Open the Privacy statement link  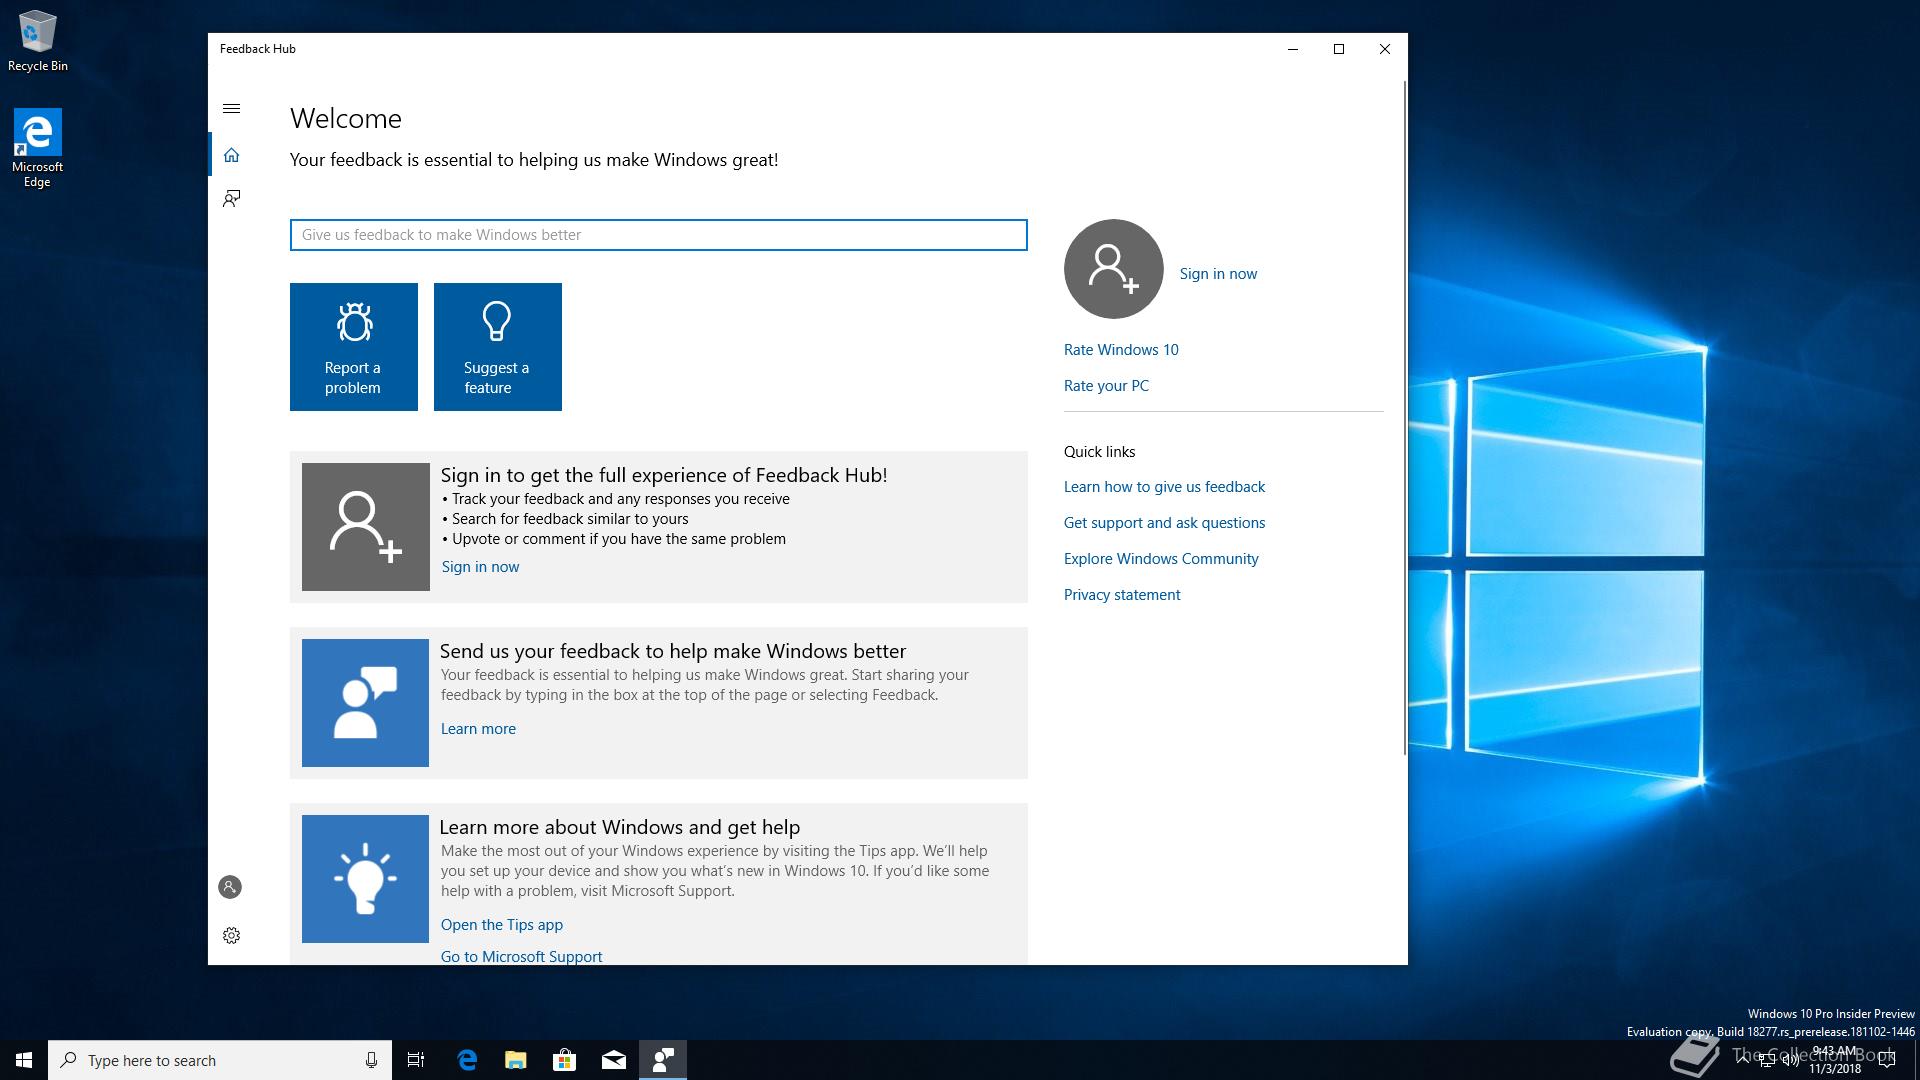[x=1122, y=595]
